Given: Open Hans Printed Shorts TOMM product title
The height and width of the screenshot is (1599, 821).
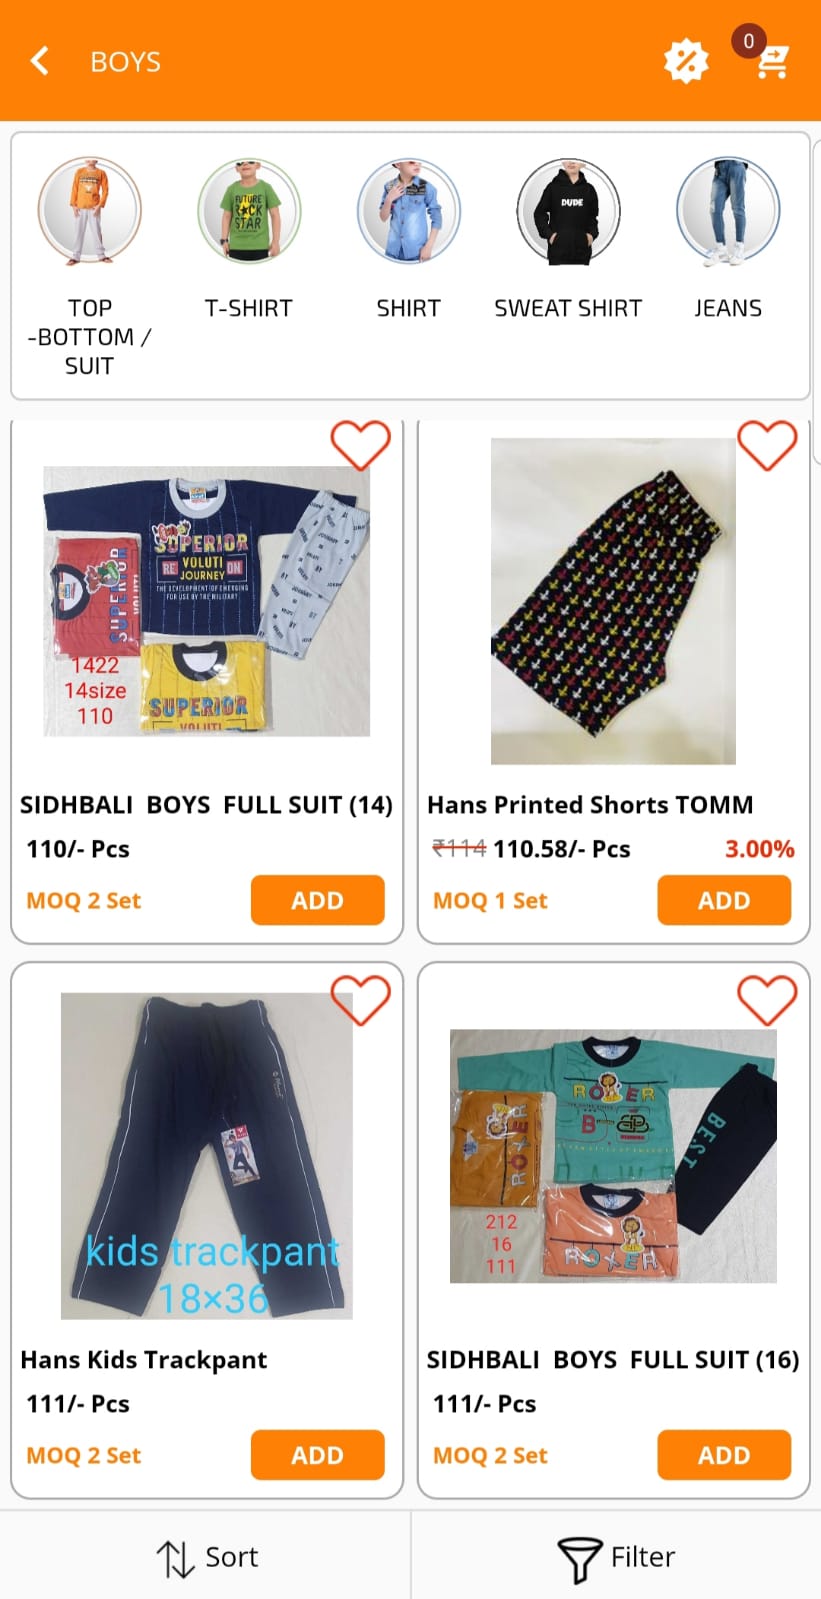Looking at the screenshot, I should point(590,805).
